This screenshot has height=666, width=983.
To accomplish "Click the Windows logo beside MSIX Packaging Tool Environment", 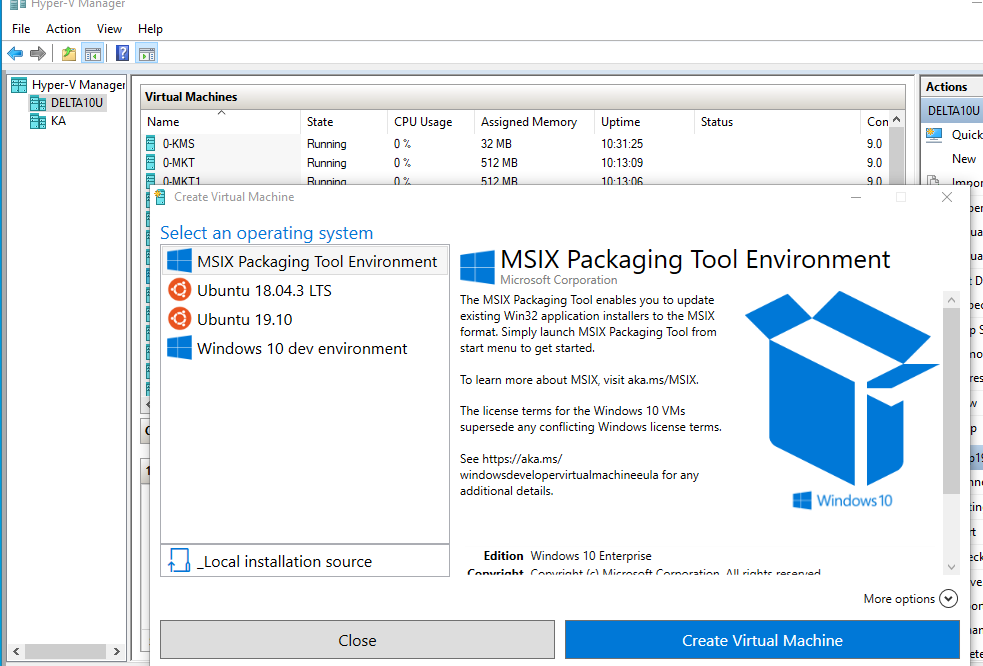I will tap(179, 261).
